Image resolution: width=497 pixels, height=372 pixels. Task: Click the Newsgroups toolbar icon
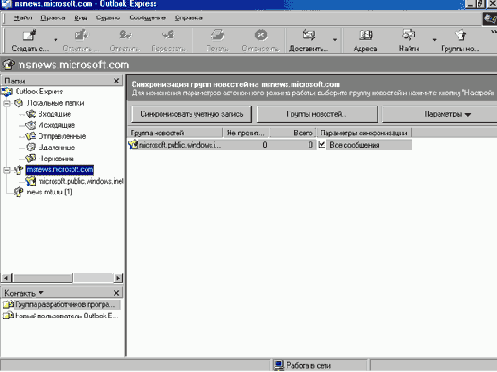pyautogui.click(x=460, y=35)
